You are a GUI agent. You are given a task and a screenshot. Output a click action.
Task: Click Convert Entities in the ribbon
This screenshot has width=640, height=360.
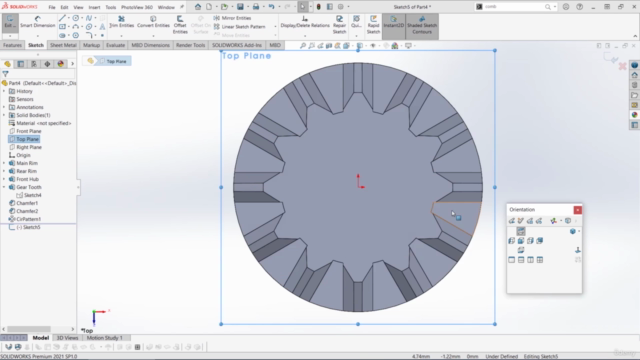coord(153,22)
